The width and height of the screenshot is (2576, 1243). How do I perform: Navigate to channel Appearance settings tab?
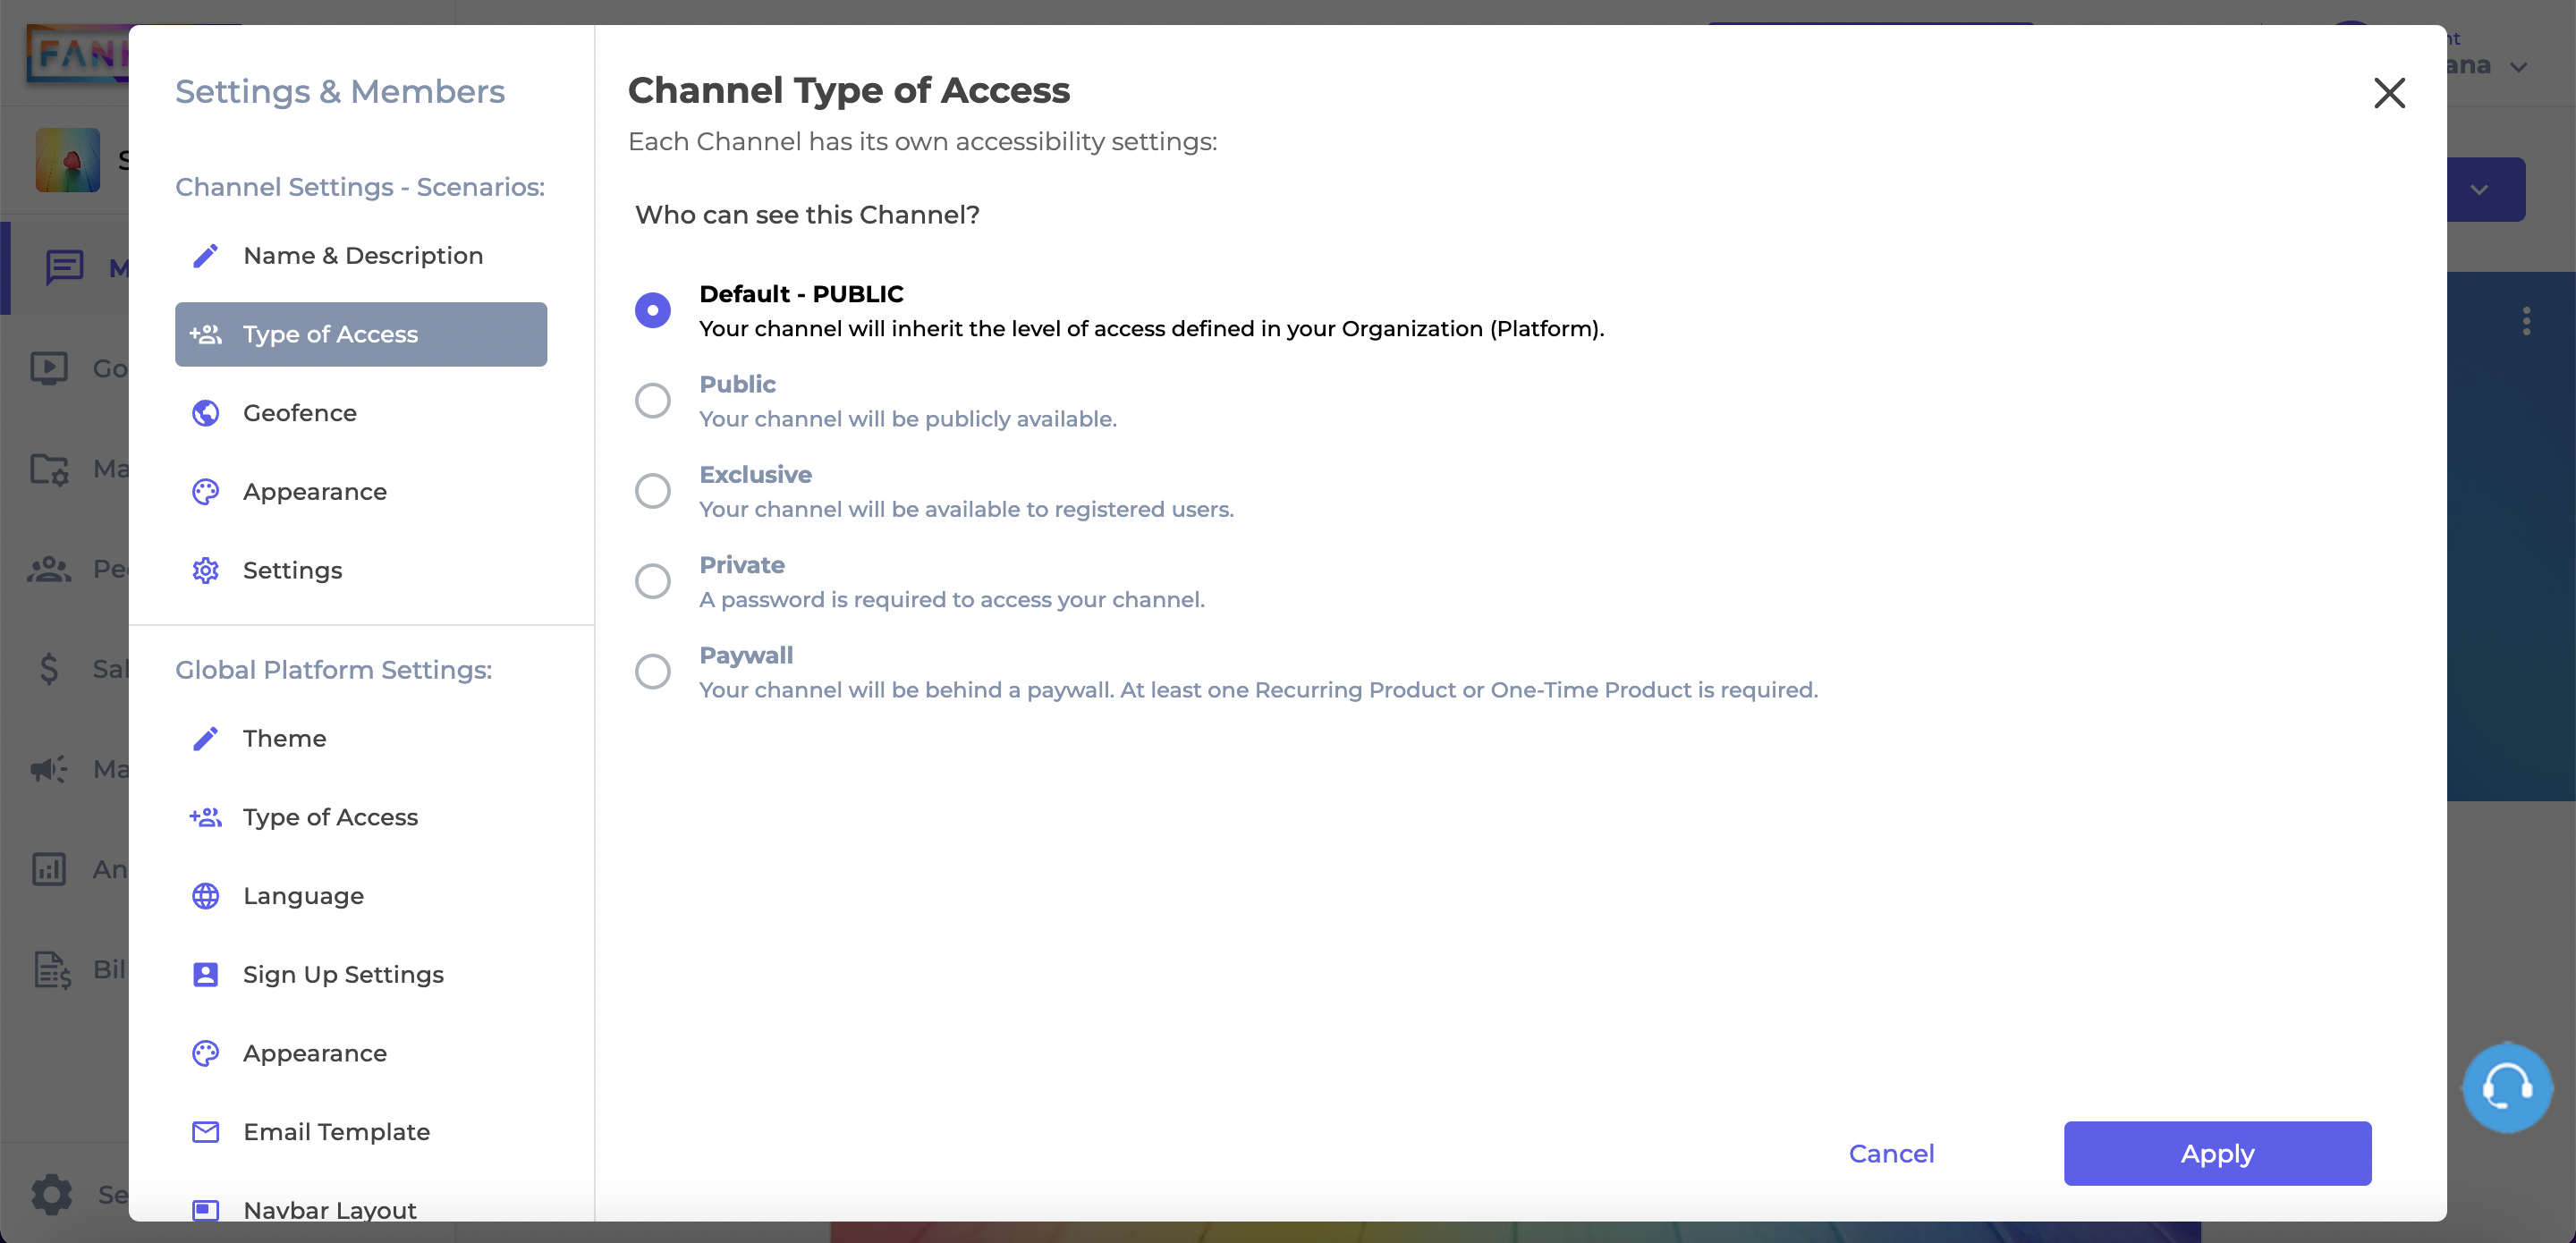tap(314, 491)
